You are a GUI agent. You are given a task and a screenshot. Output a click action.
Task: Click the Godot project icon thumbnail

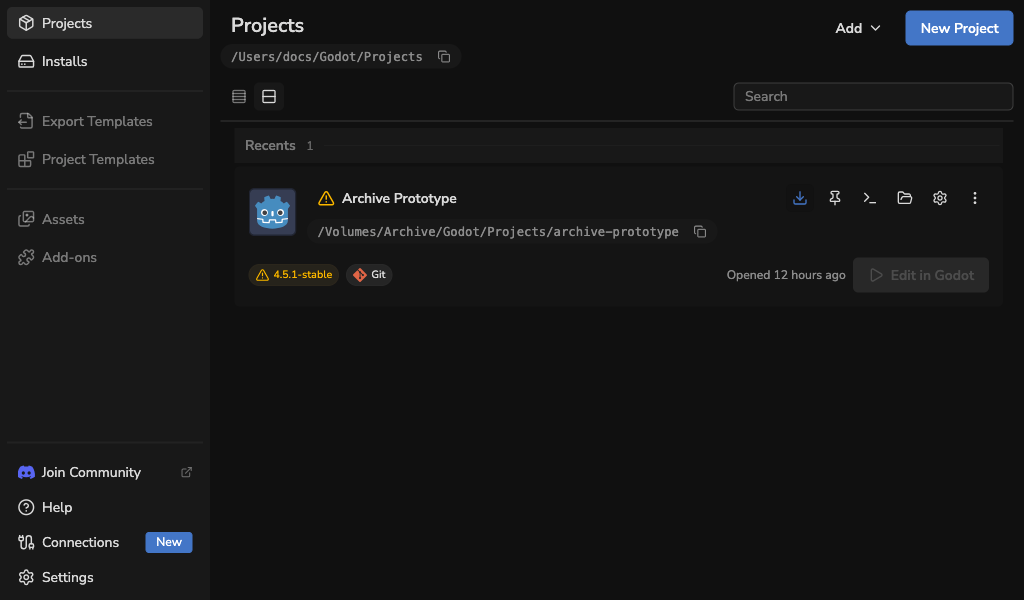pos(272,212)
